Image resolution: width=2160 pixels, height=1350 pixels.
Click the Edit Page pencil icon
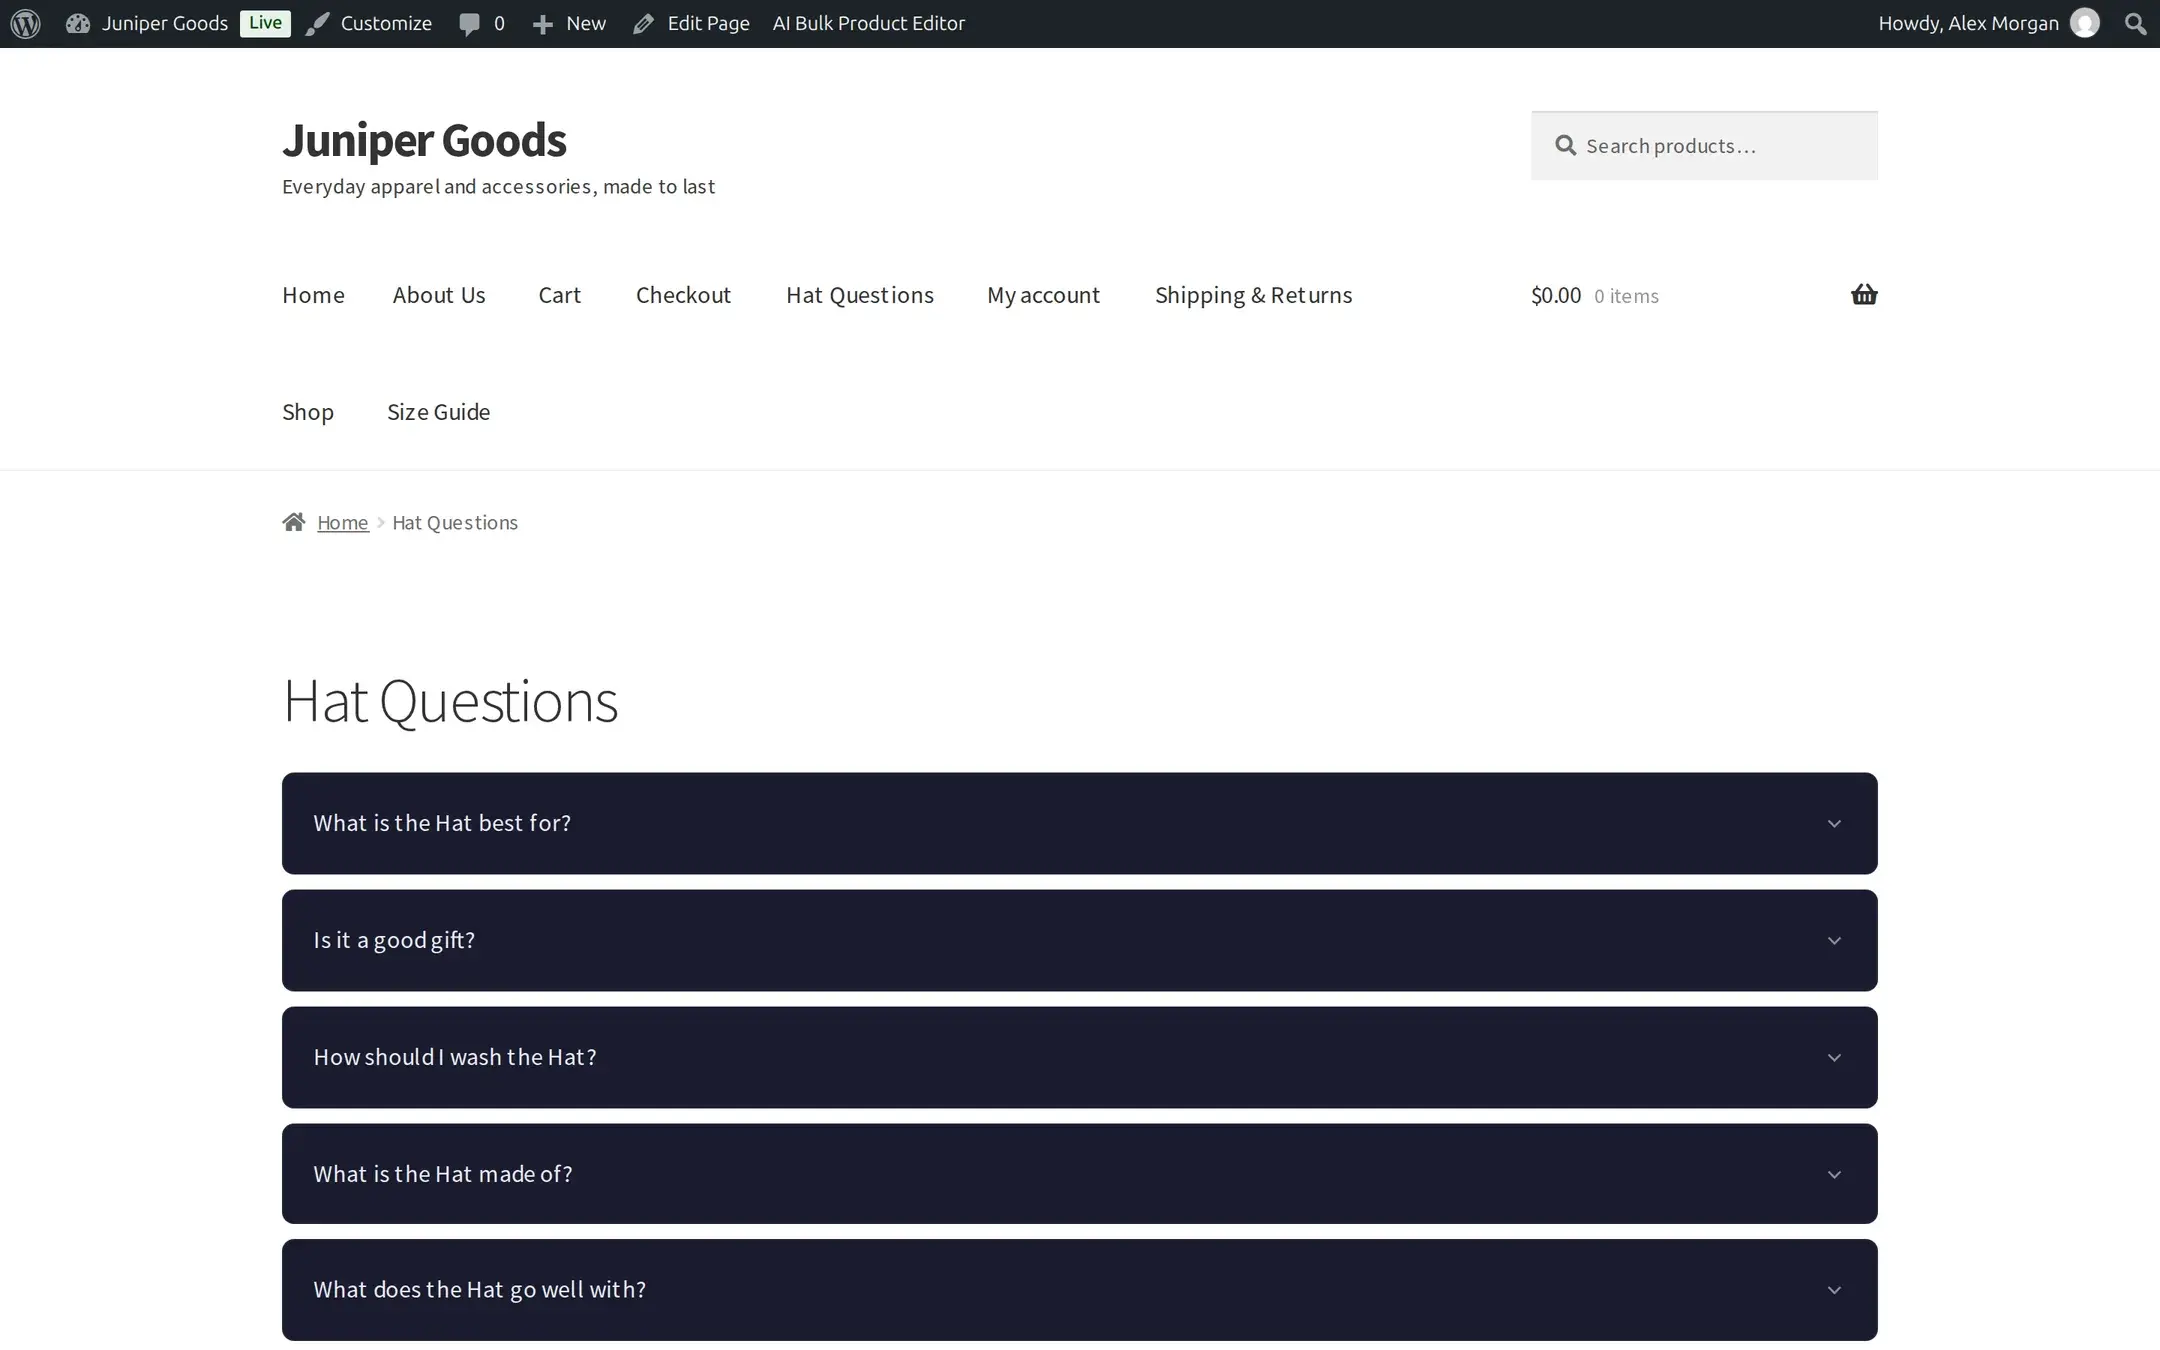[x=644, y=23]
